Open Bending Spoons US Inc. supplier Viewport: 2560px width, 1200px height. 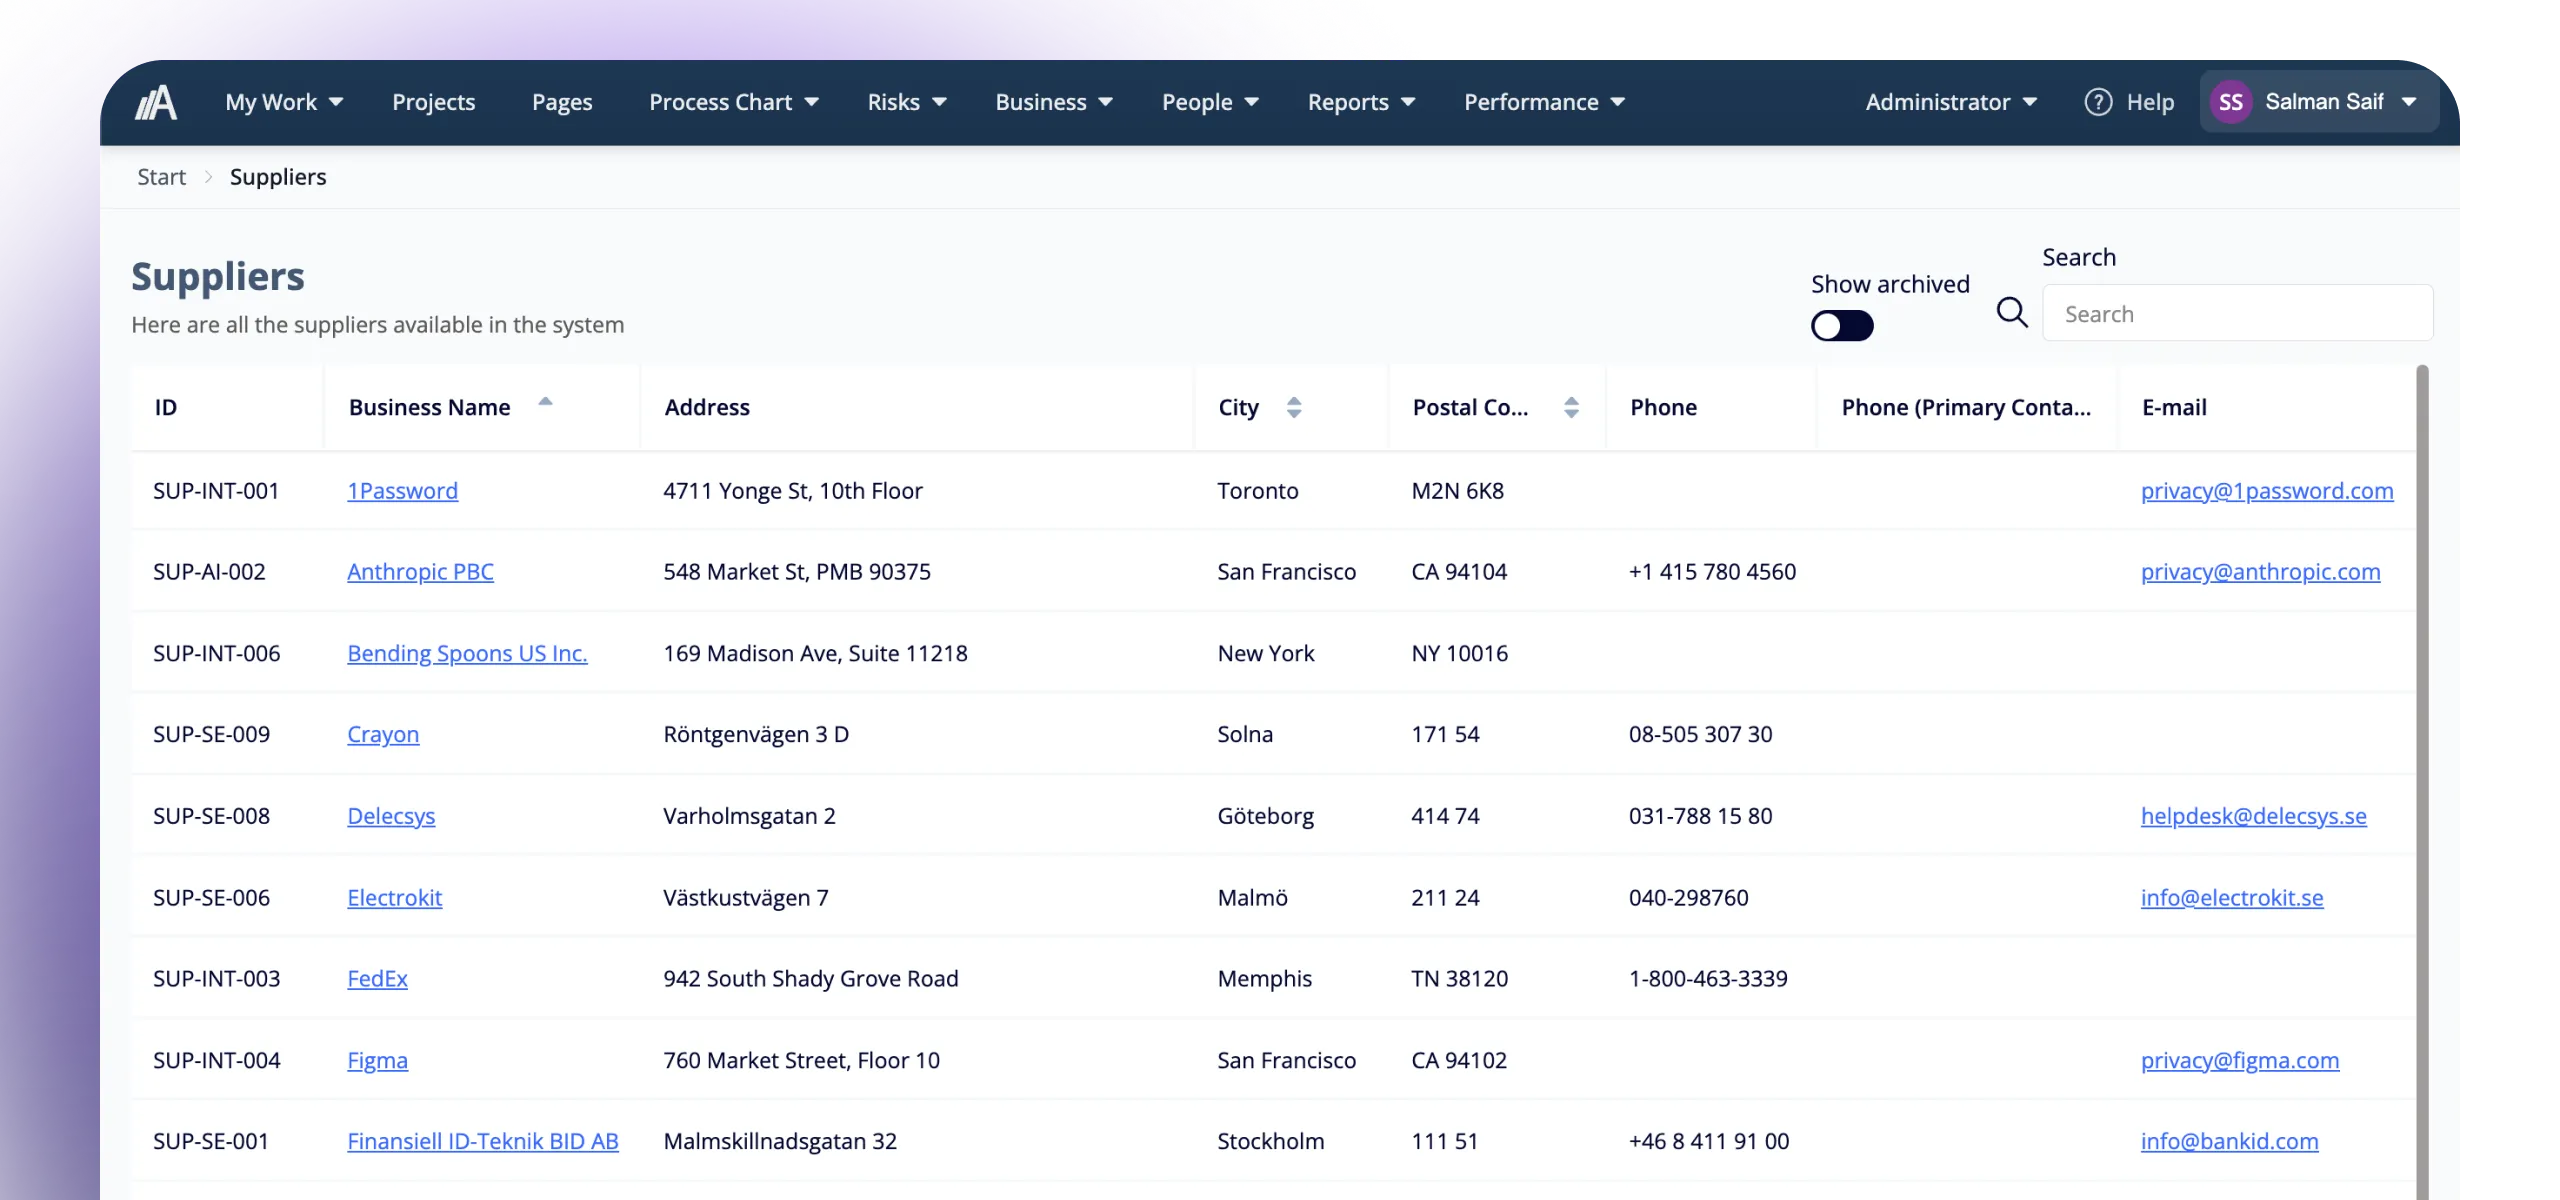pyautogui.click(x=467, y=654)
